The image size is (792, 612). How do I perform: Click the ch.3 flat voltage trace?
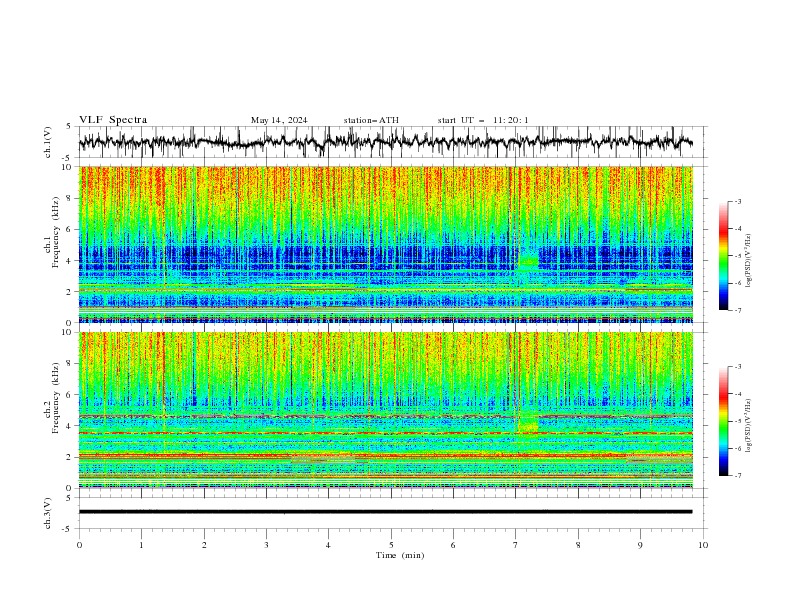point(385,512)
